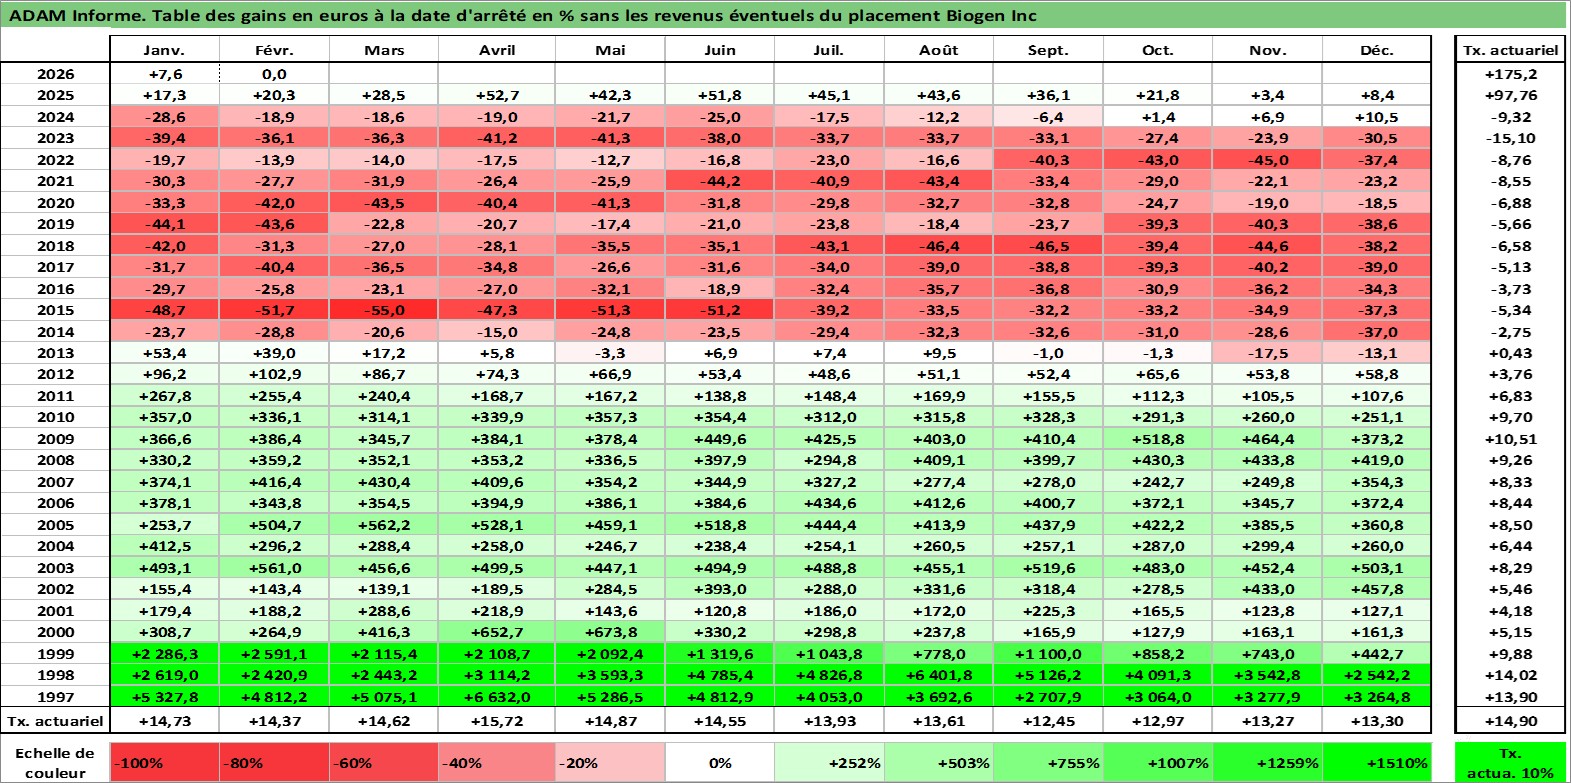Screen dimensions: 1571x783
Task: Click the Tx. actua. 10% green box
Action: point(1510,762)
